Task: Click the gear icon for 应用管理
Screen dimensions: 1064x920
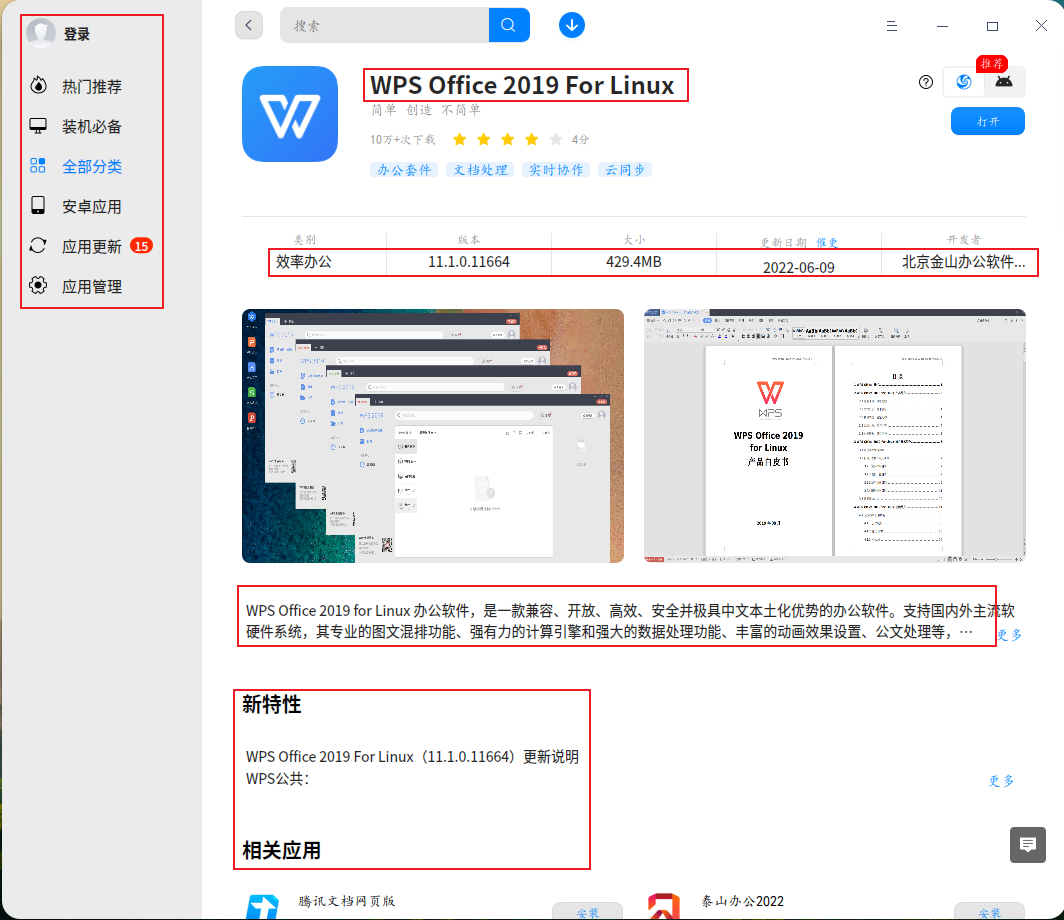Action: point(38,286)
